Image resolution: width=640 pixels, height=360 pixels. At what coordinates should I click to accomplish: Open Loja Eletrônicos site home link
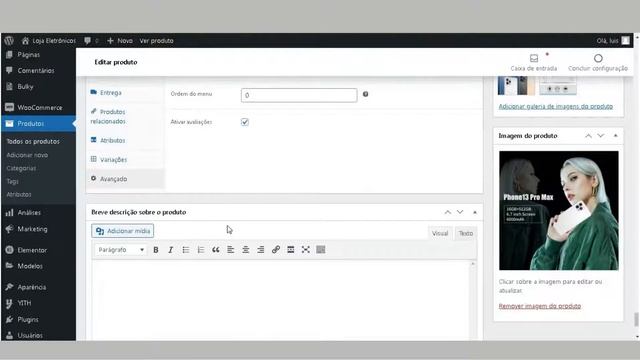point(49,41)
